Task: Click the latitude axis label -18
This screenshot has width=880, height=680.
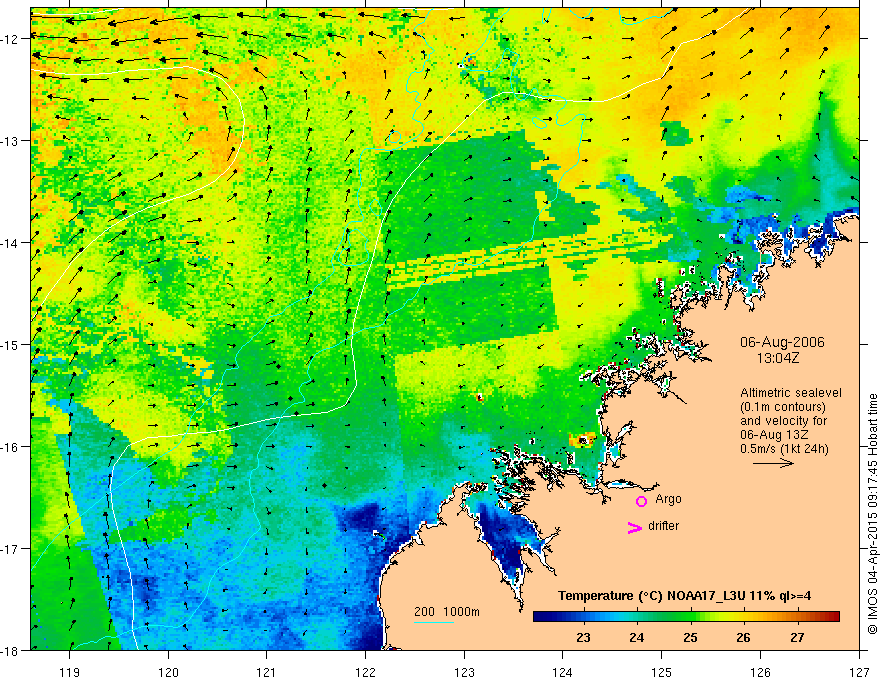Action: point(10,651)
